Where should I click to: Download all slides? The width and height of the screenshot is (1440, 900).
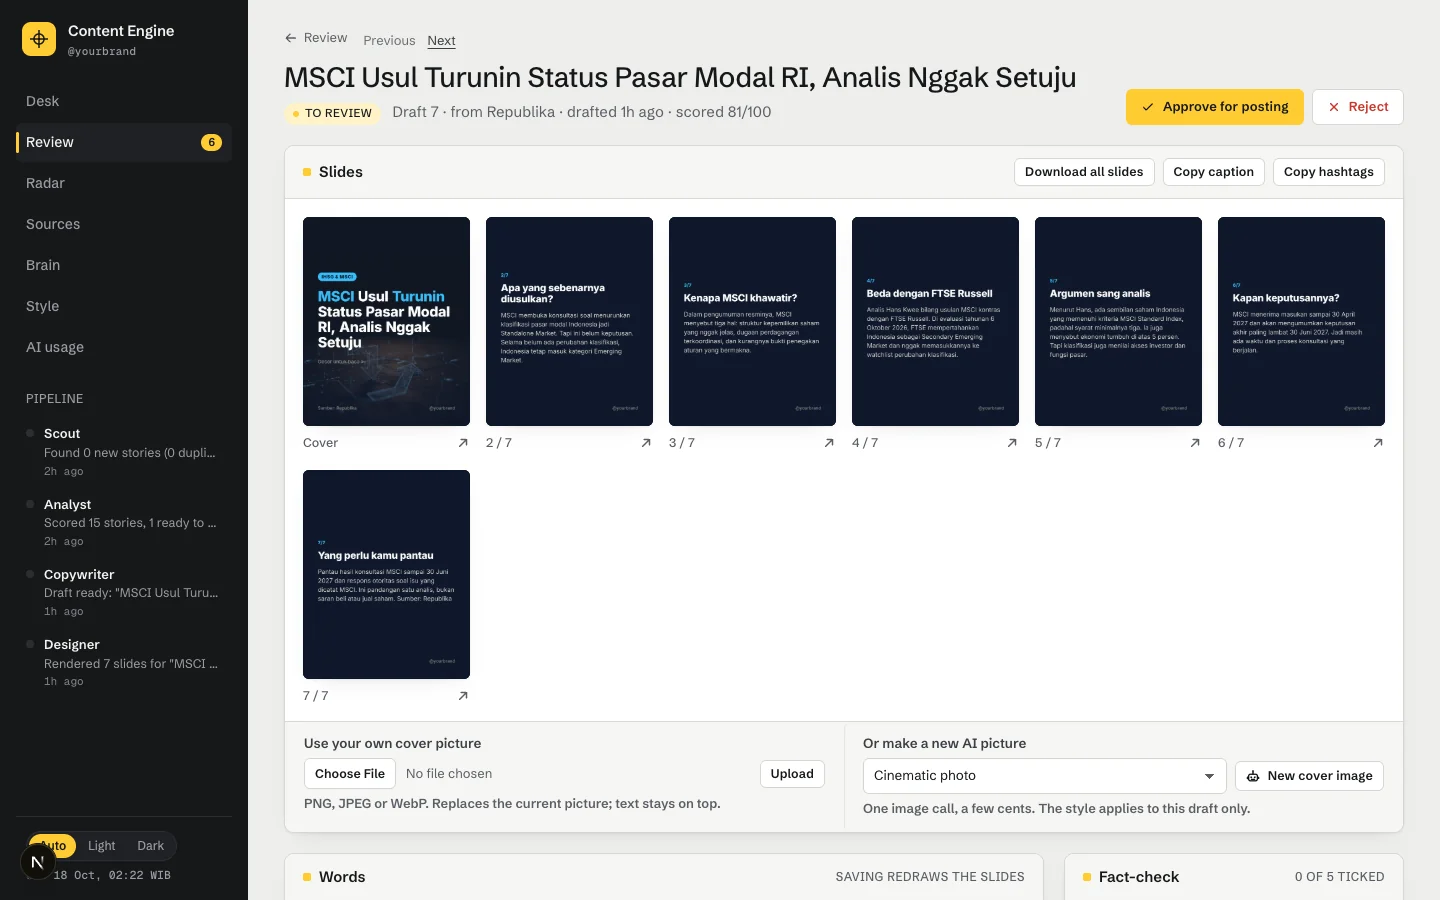(1084, 172)
